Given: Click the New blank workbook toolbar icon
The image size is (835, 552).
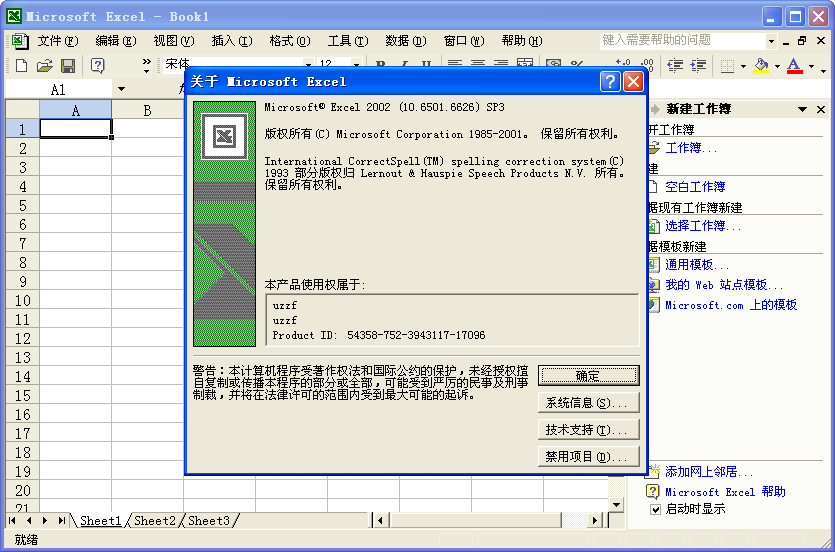Looking at the screenshot, I should pos(21,65).
